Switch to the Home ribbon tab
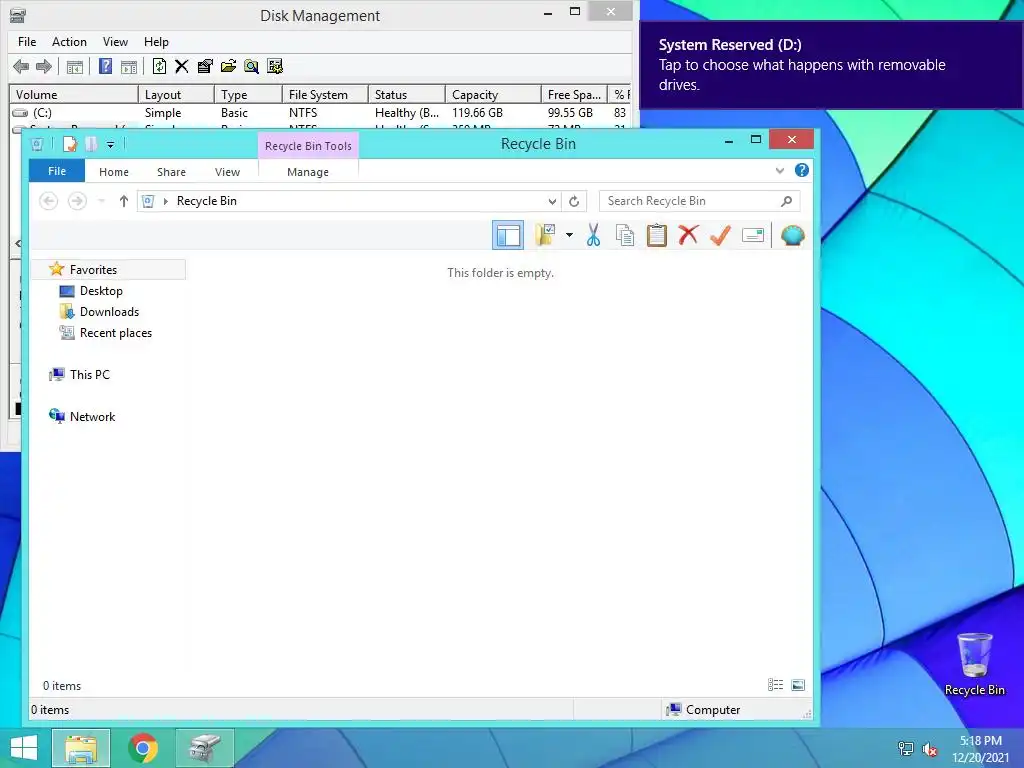 click(x=114, y=172)
